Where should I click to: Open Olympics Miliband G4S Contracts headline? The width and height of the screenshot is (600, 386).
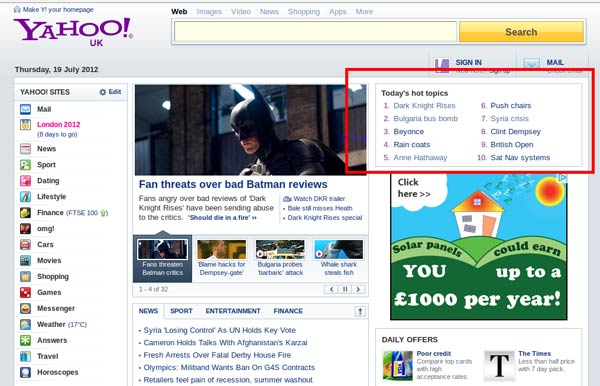click(x=229, y=368)
